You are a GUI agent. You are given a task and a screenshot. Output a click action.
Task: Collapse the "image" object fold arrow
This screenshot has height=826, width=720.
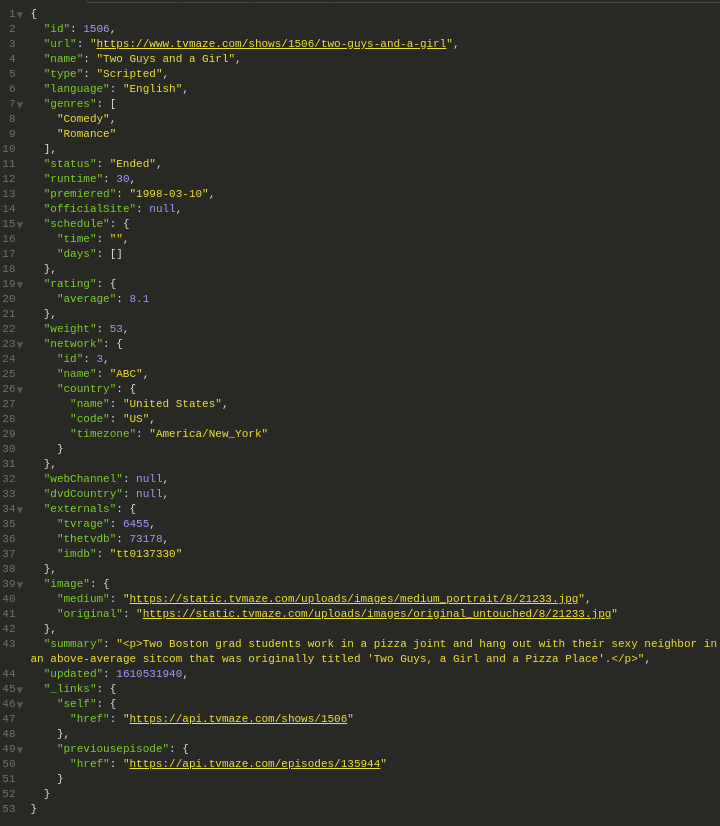click(x=19, y=585)
